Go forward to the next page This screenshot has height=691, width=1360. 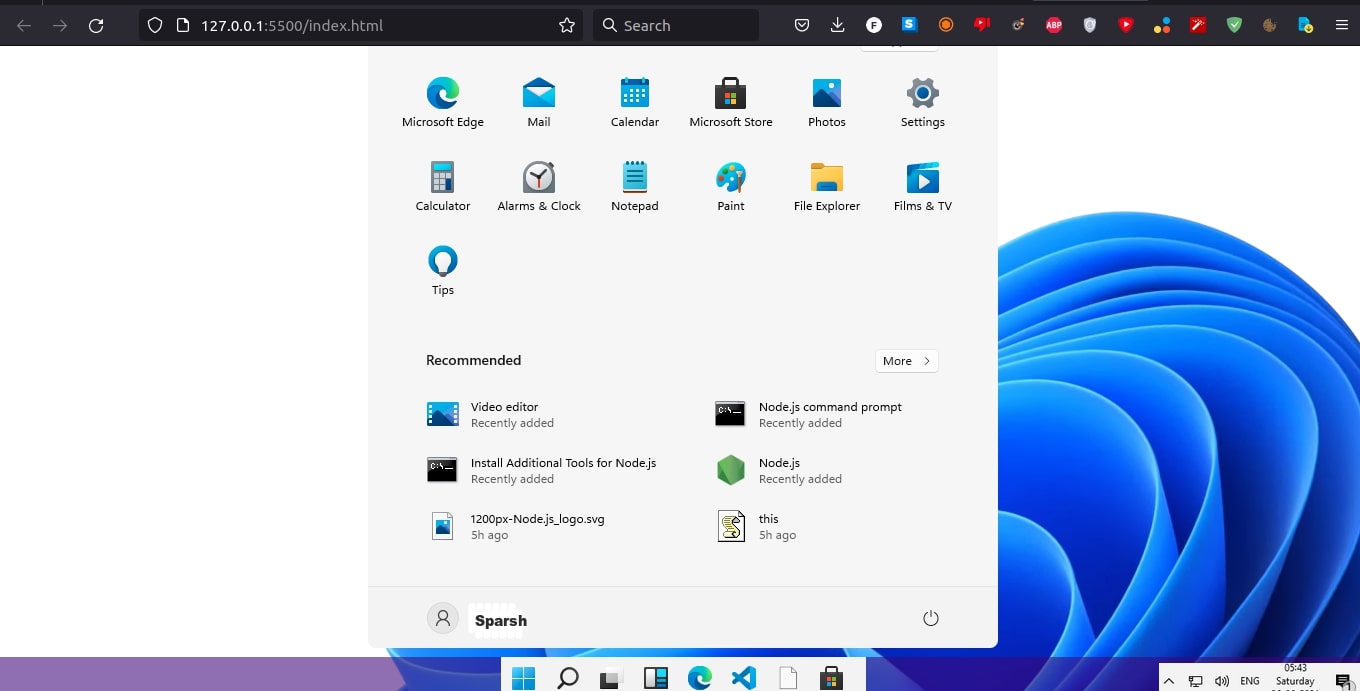[x=60, y=25]
